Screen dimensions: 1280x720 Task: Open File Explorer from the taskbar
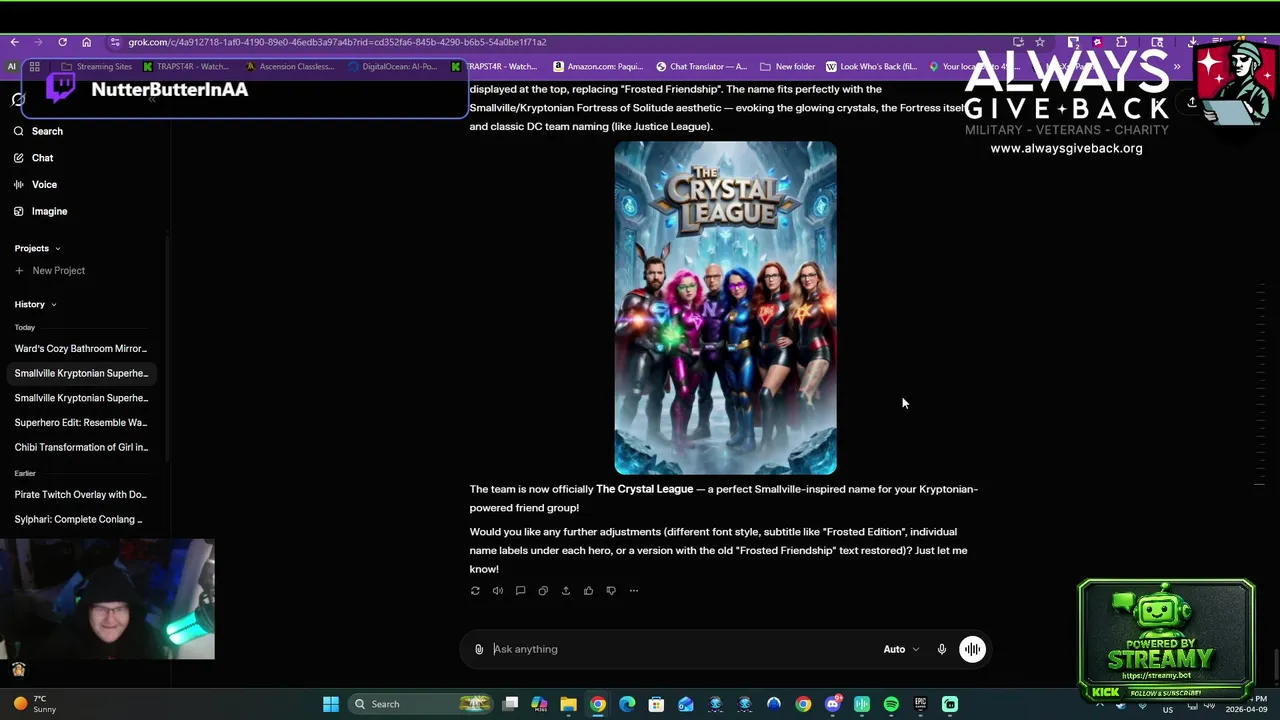tap(568, 704)
